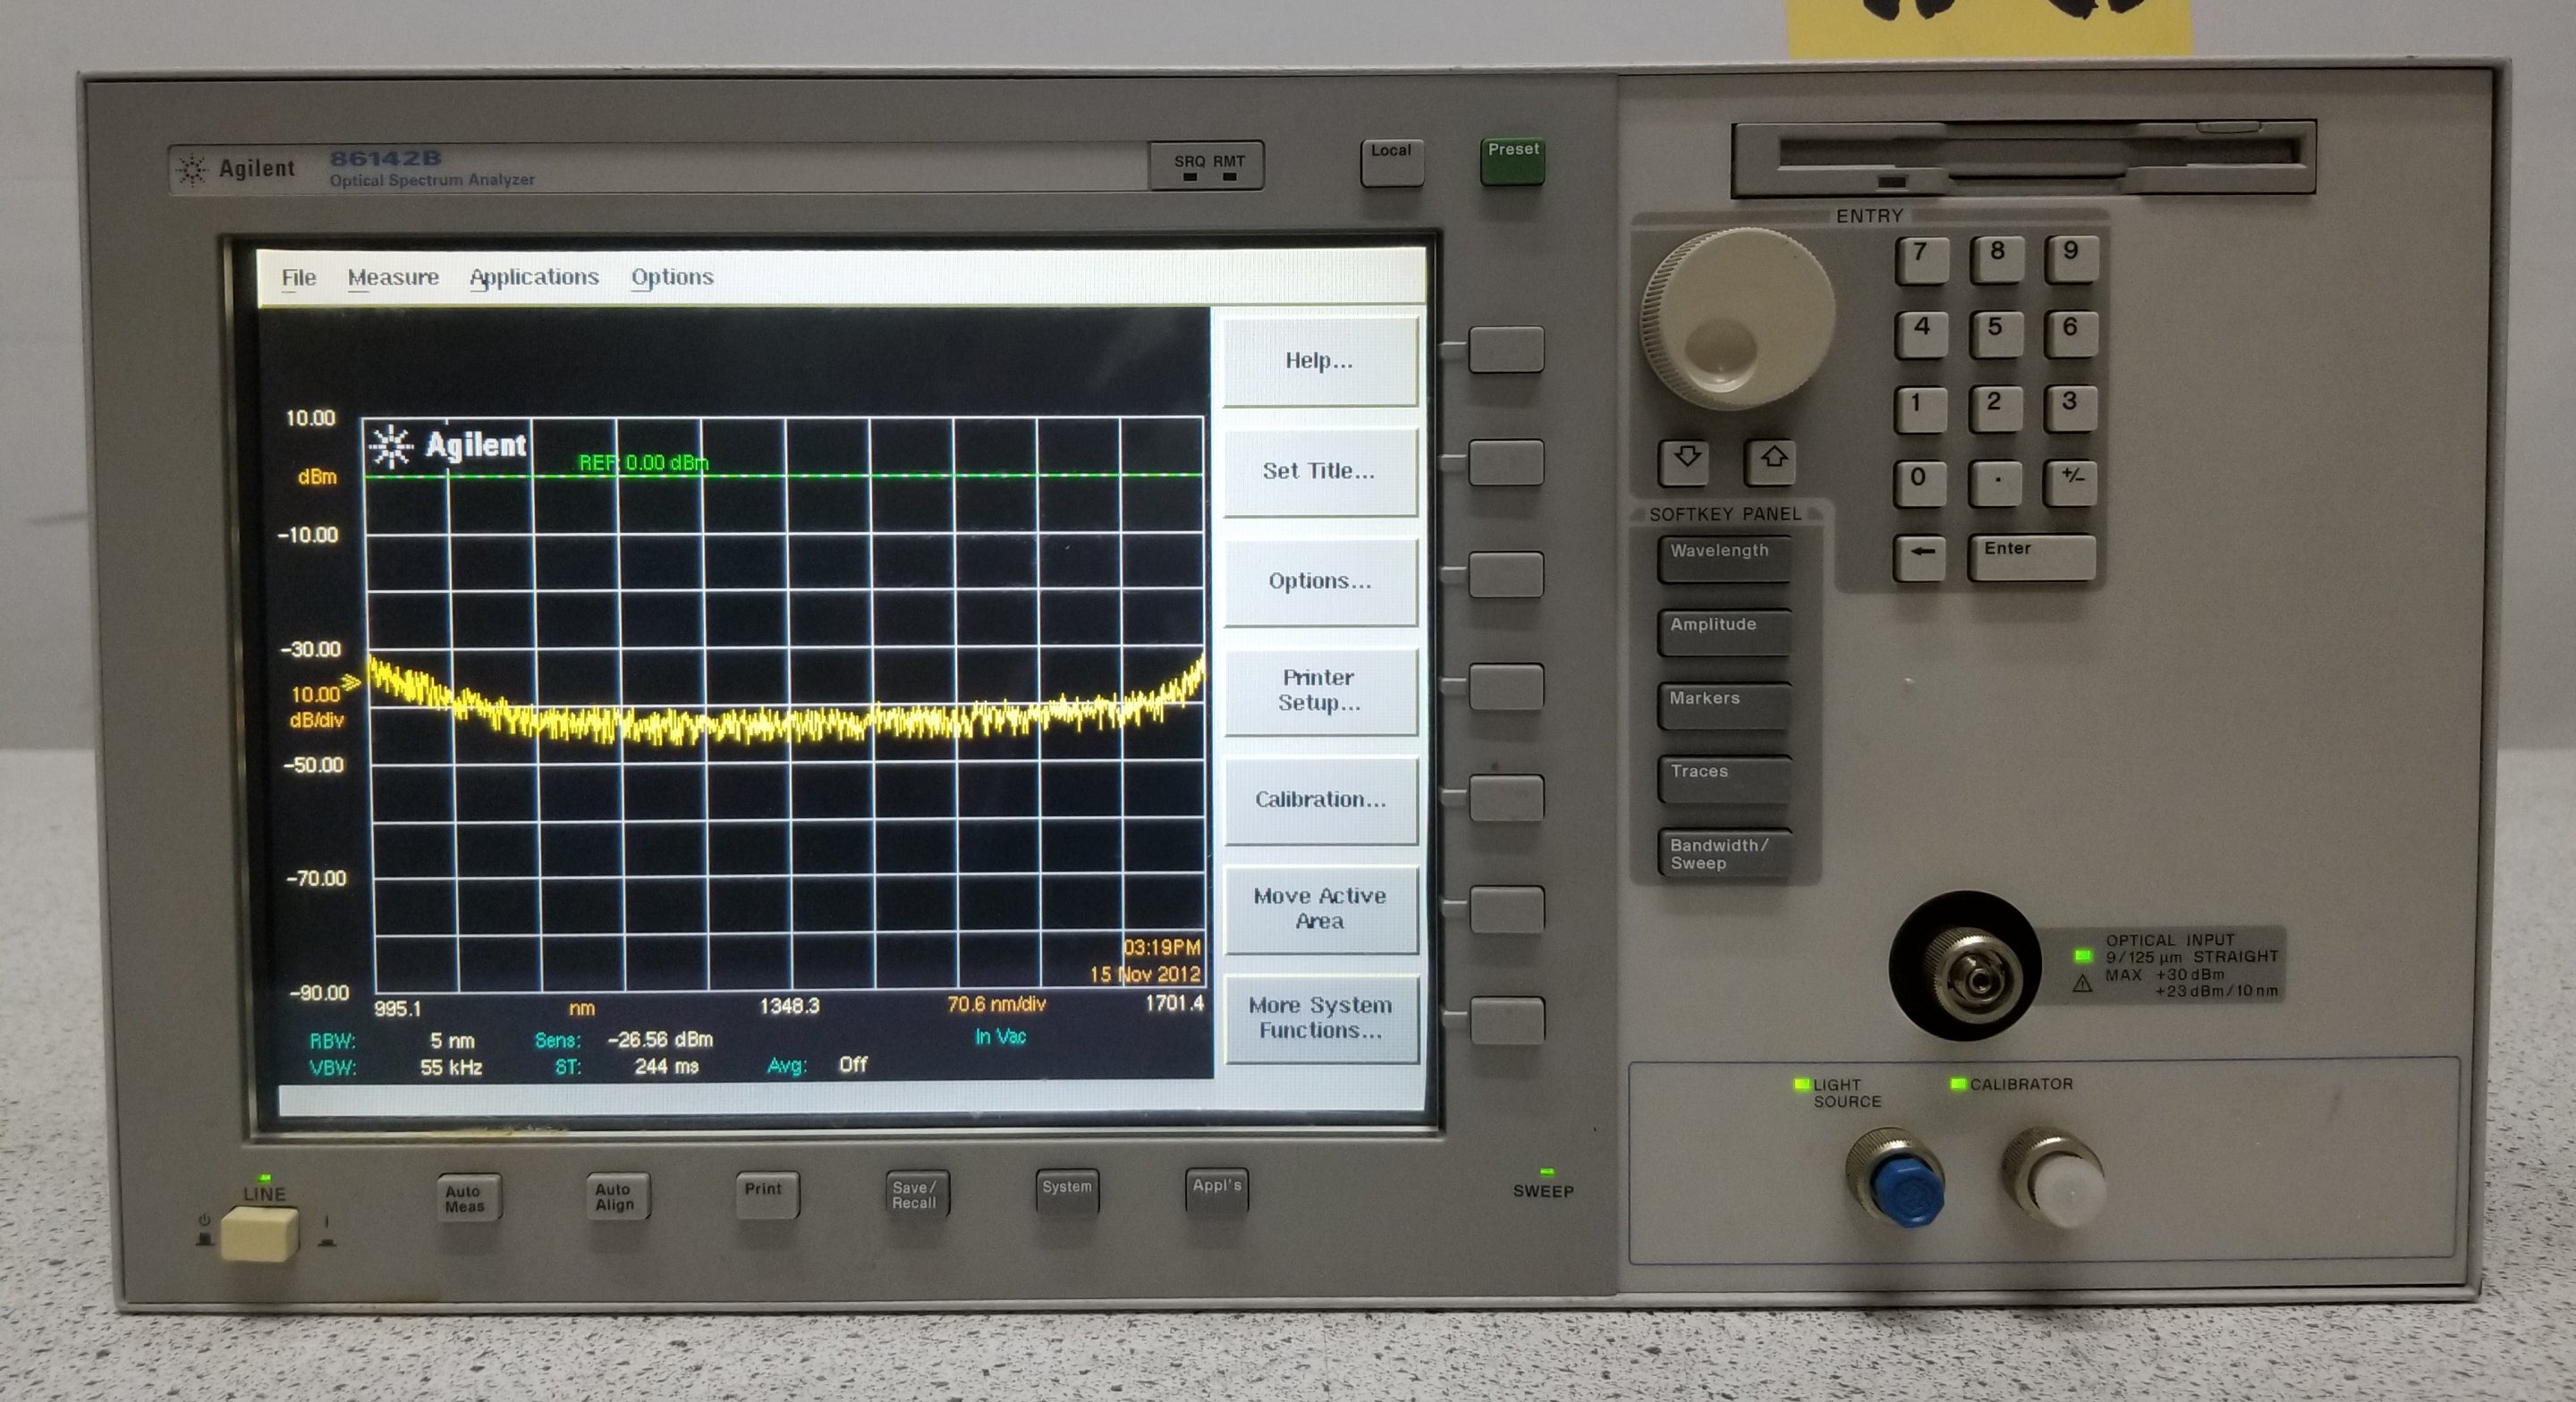Click the plus/minus sign key

tap(2070, 484)
